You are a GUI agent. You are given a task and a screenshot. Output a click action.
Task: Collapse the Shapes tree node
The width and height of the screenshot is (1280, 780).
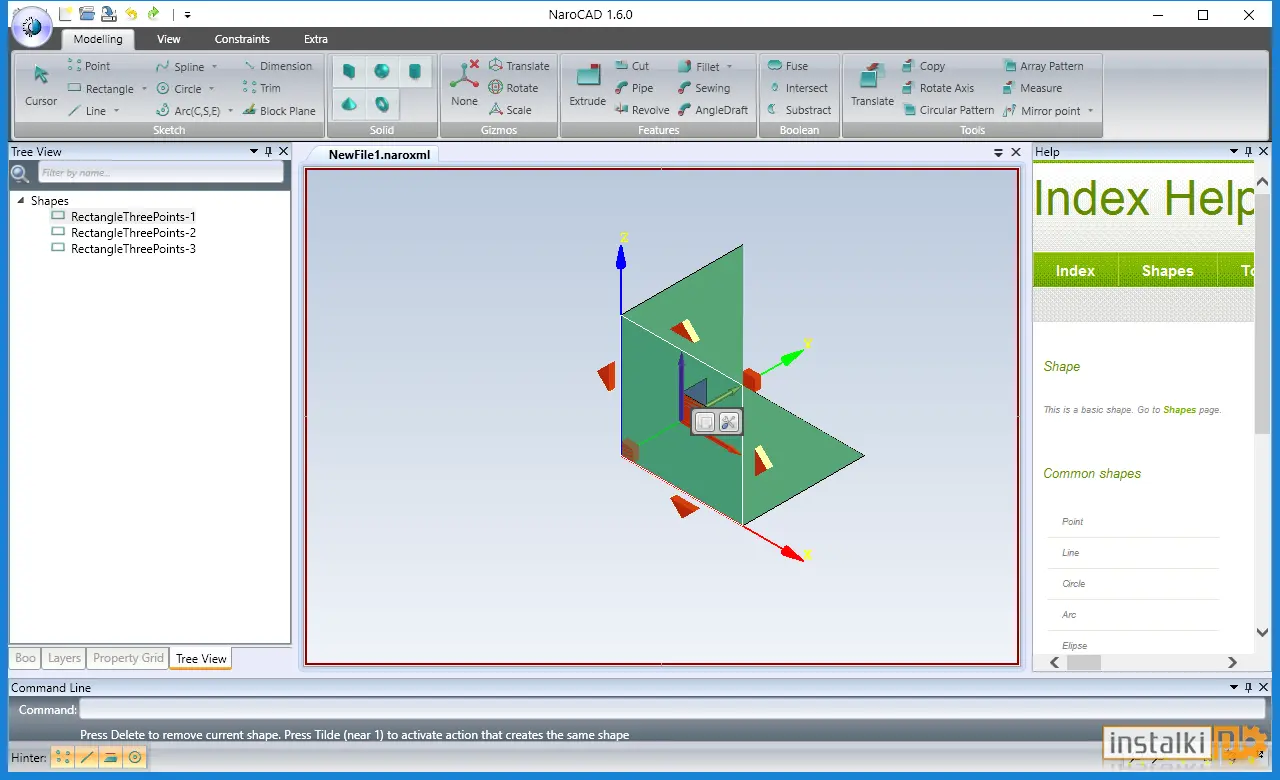(21, 201)
